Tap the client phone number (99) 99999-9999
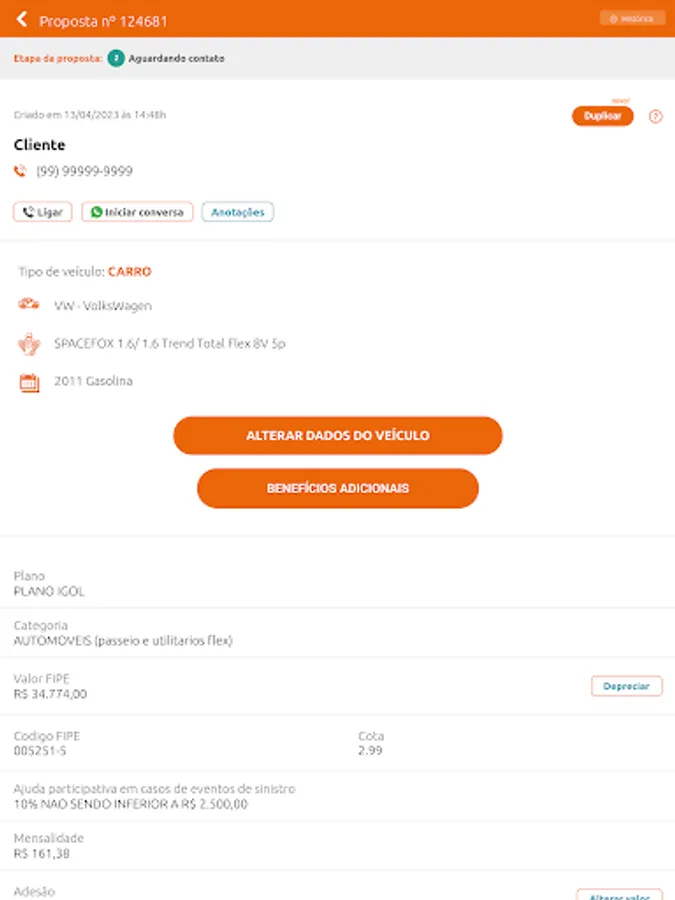675x900 pixels. pos(84,171)
